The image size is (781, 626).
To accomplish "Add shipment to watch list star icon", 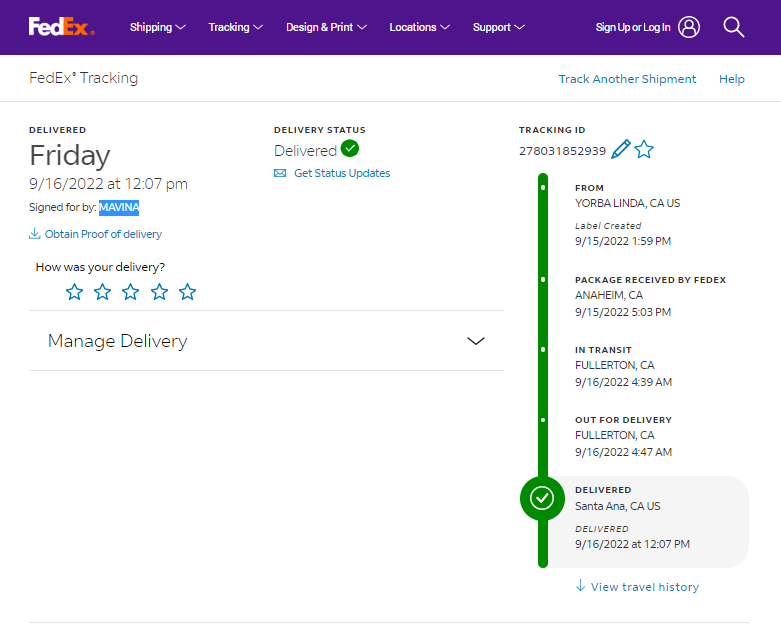I will tap(644, 149).
